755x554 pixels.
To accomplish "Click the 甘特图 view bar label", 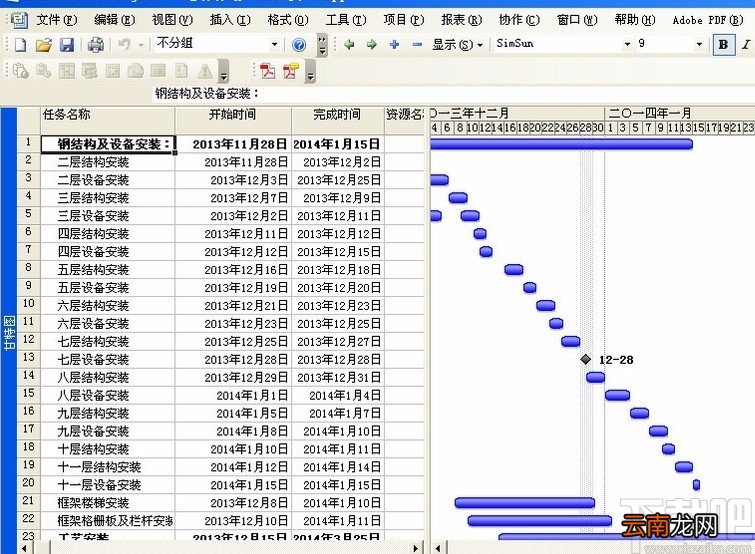I will (9, 333).
